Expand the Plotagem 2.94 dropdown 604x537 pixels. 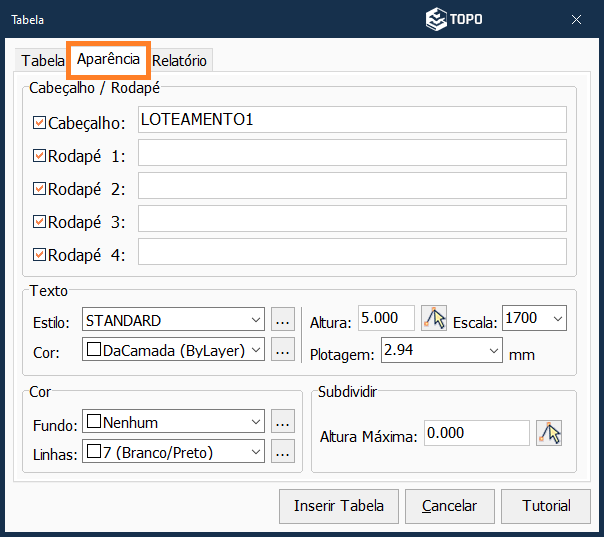pos(494,351)
